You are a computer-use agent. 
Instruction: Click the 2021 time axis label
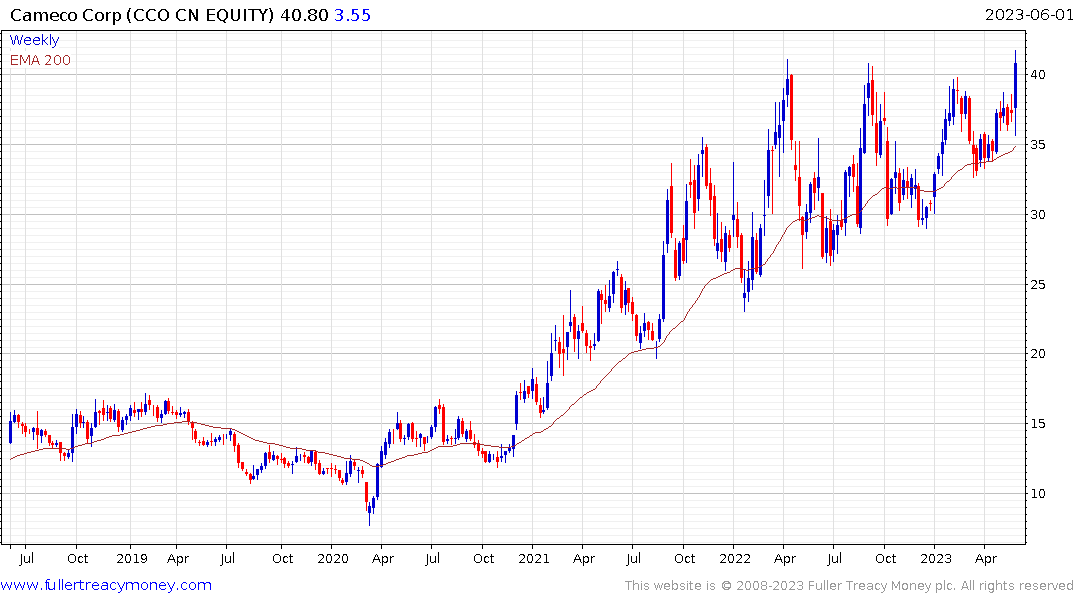[x=533, y=558]
